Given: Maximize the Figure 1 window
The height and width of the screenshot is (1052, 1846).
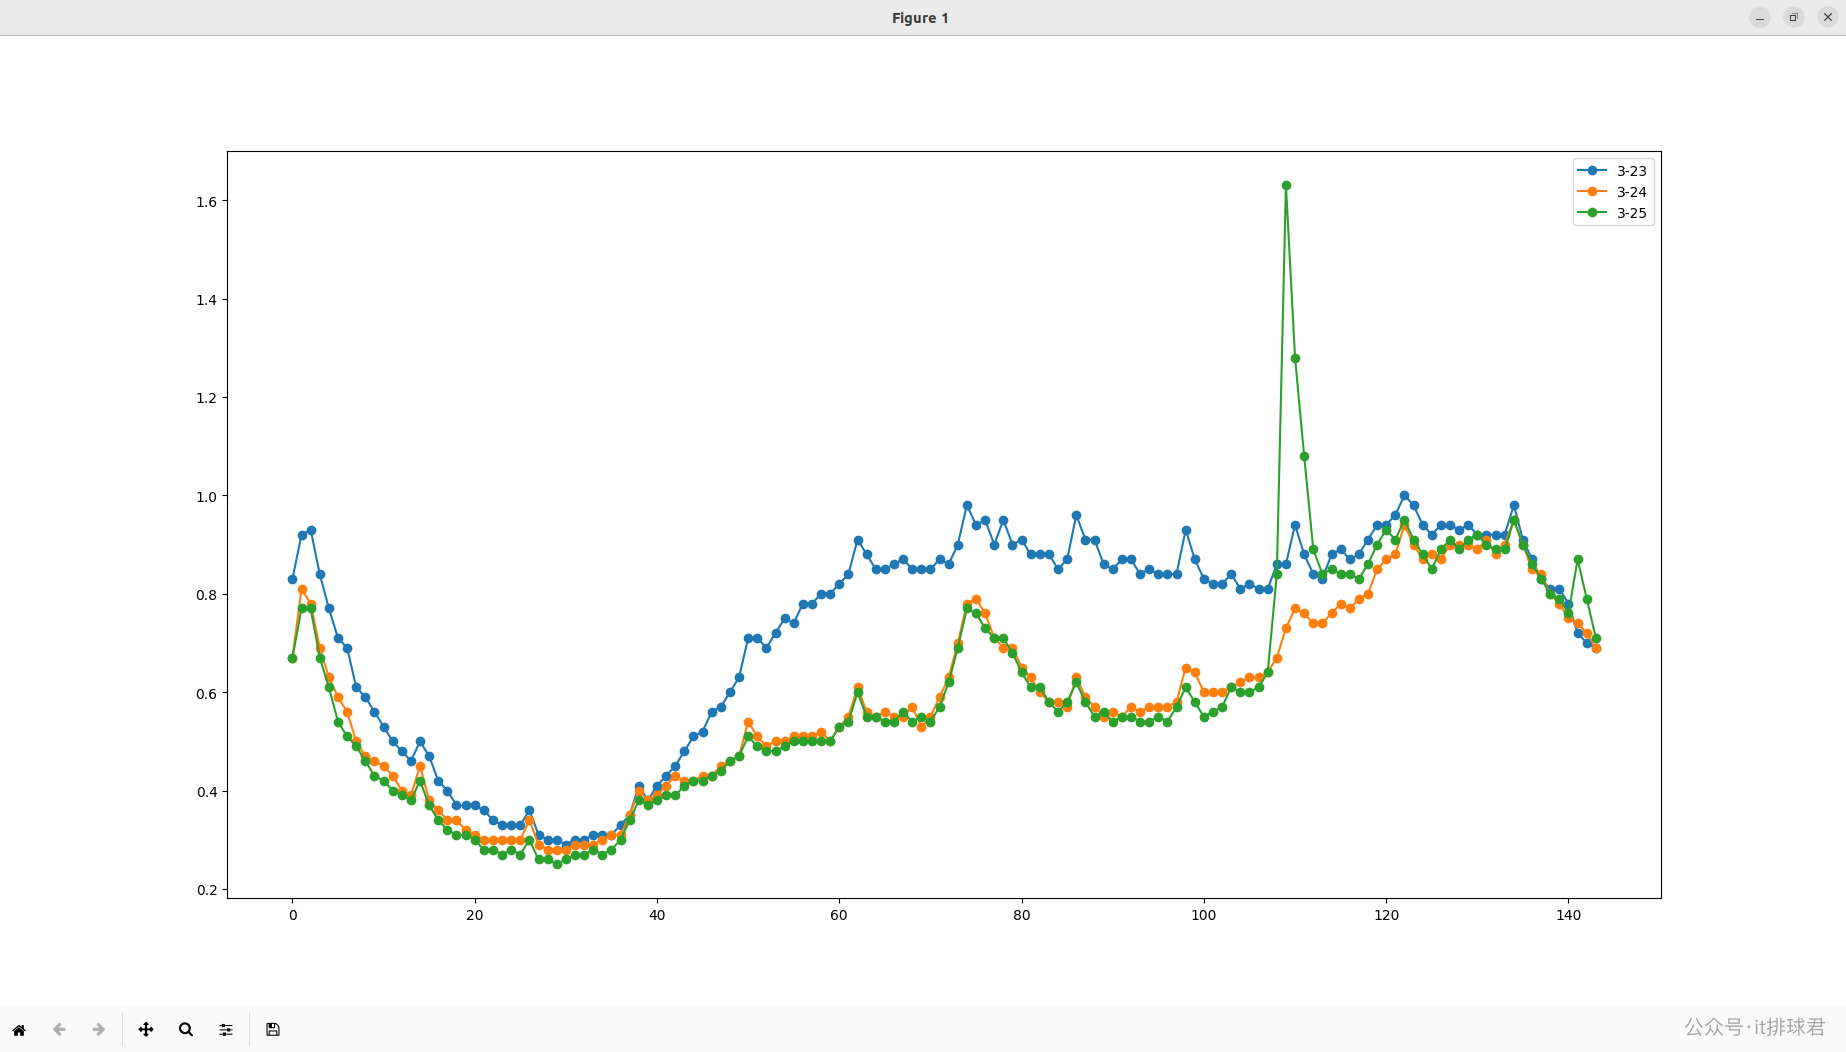Looking at the screenshot, I should 1794,18.
